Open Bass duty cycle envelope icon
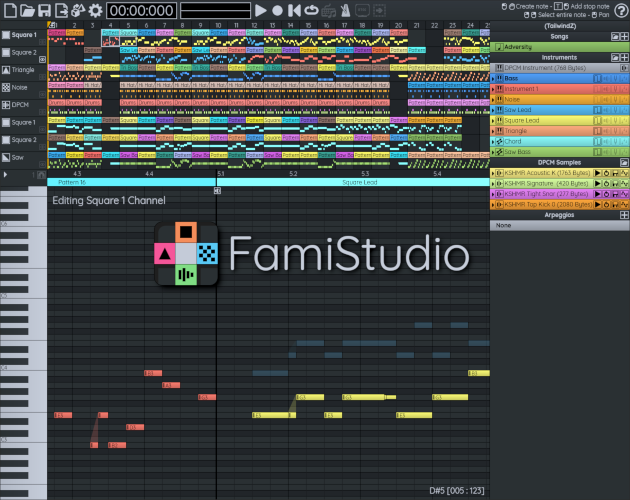The image size is (630, 500). click(x=597, y=78)
